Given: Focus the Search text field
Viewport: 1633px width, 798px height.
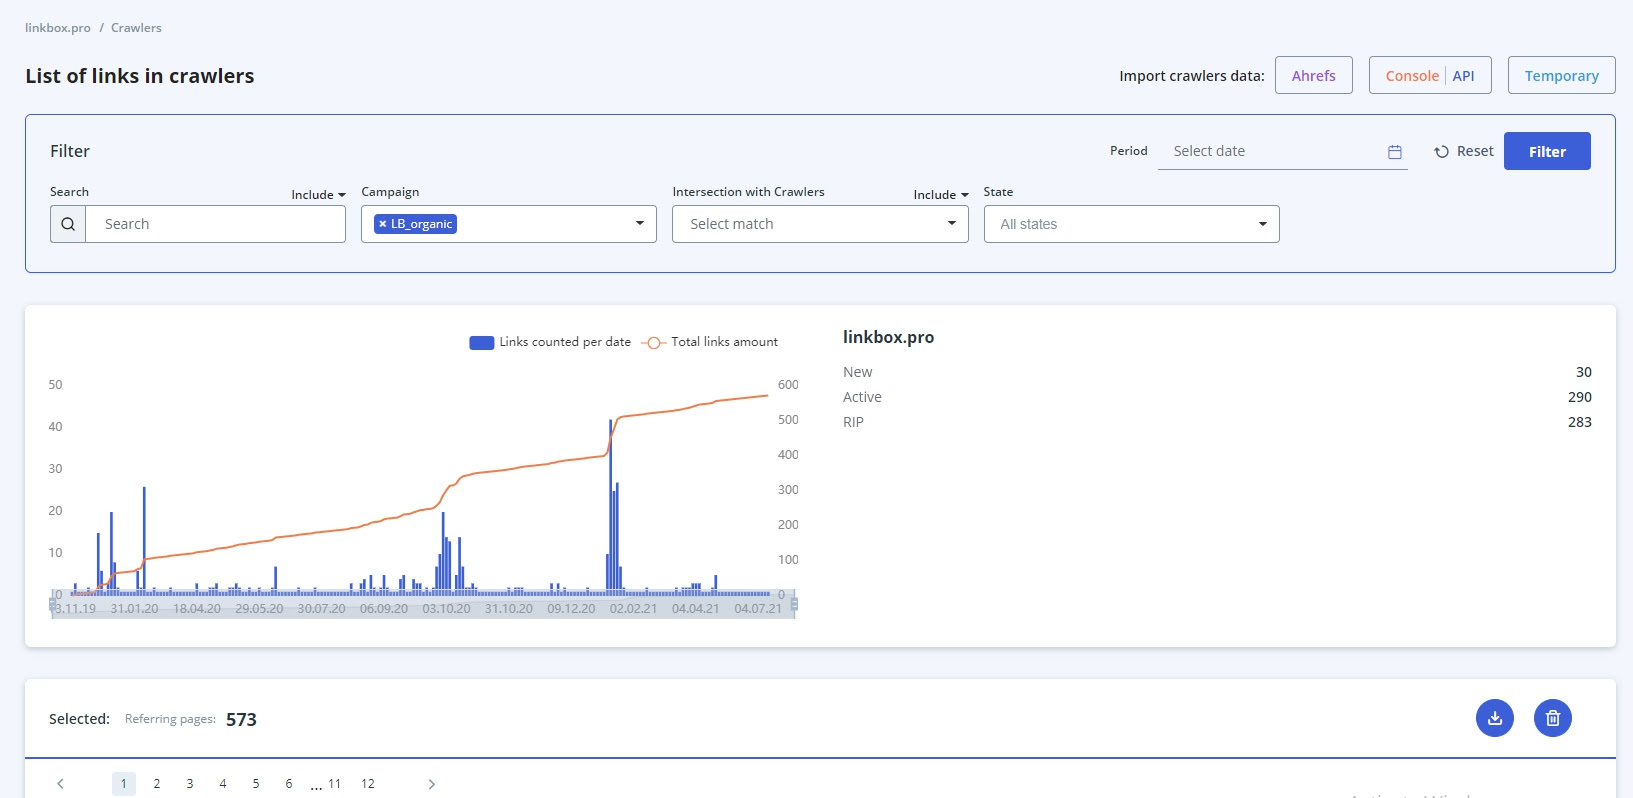Looking at the screenshot, I should click(x=216, y=224).
